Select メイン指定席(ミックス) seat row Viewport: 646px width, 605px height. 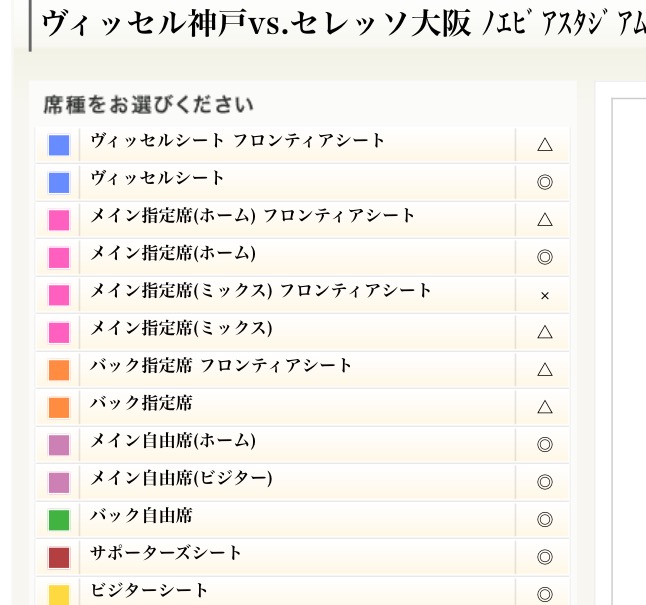pos(181,329)
